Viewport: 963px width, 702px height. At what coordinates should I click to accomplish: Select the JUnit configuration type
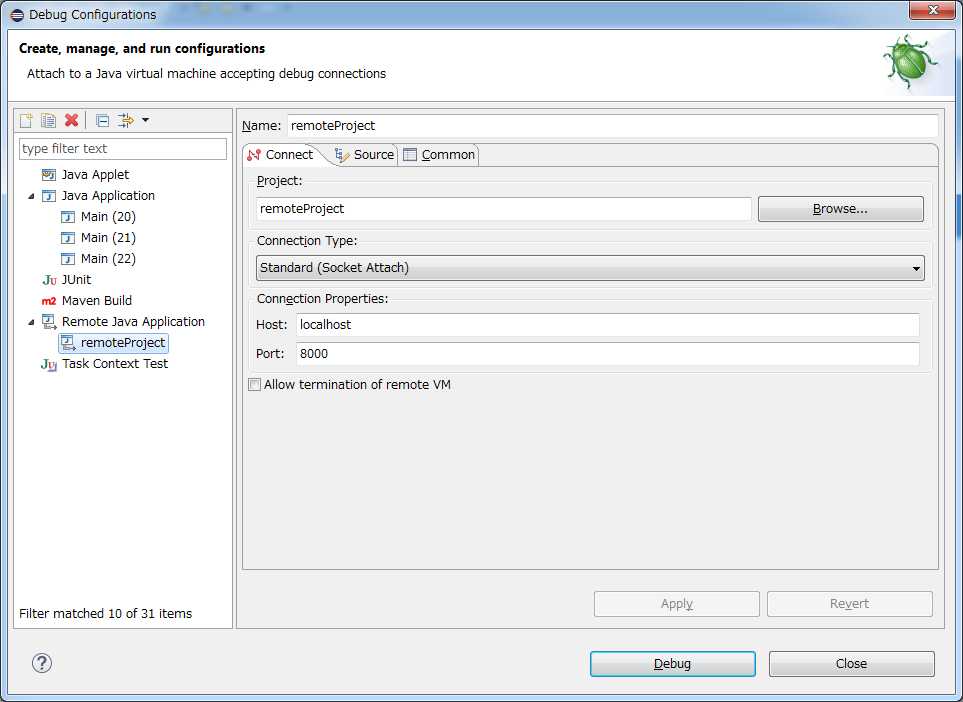tap(76, 280)
